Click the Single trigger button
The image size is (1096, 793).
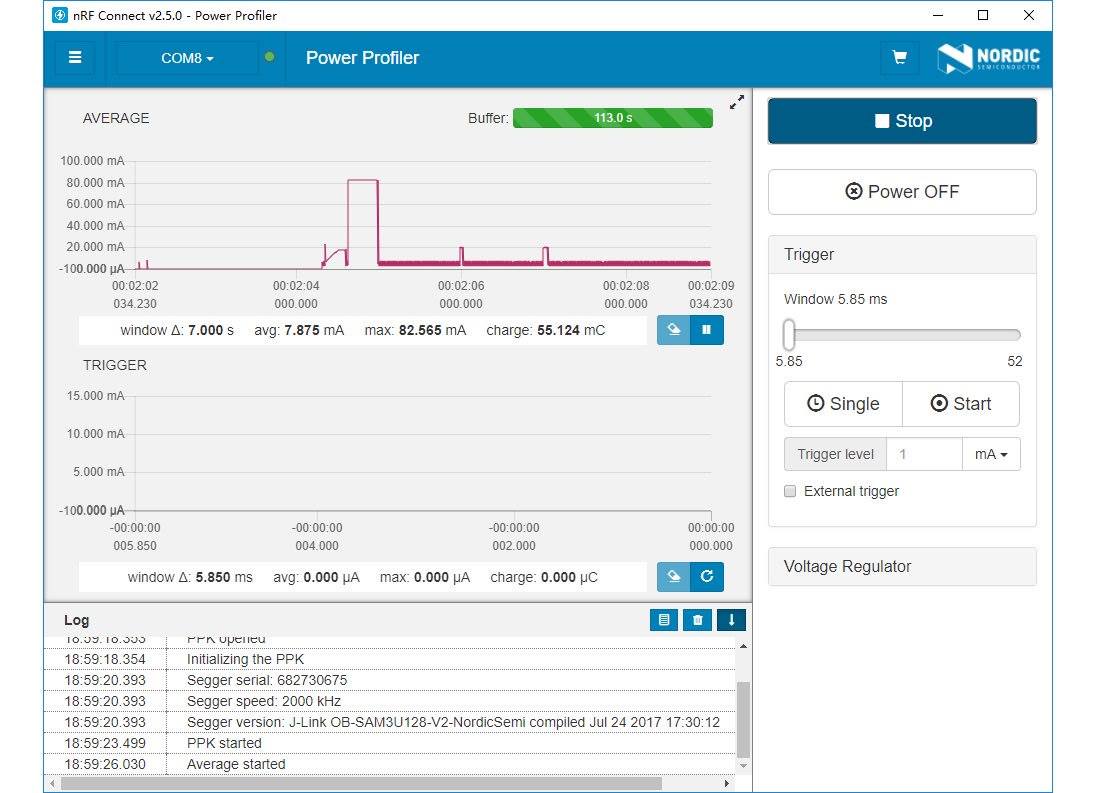pos(843,404)
